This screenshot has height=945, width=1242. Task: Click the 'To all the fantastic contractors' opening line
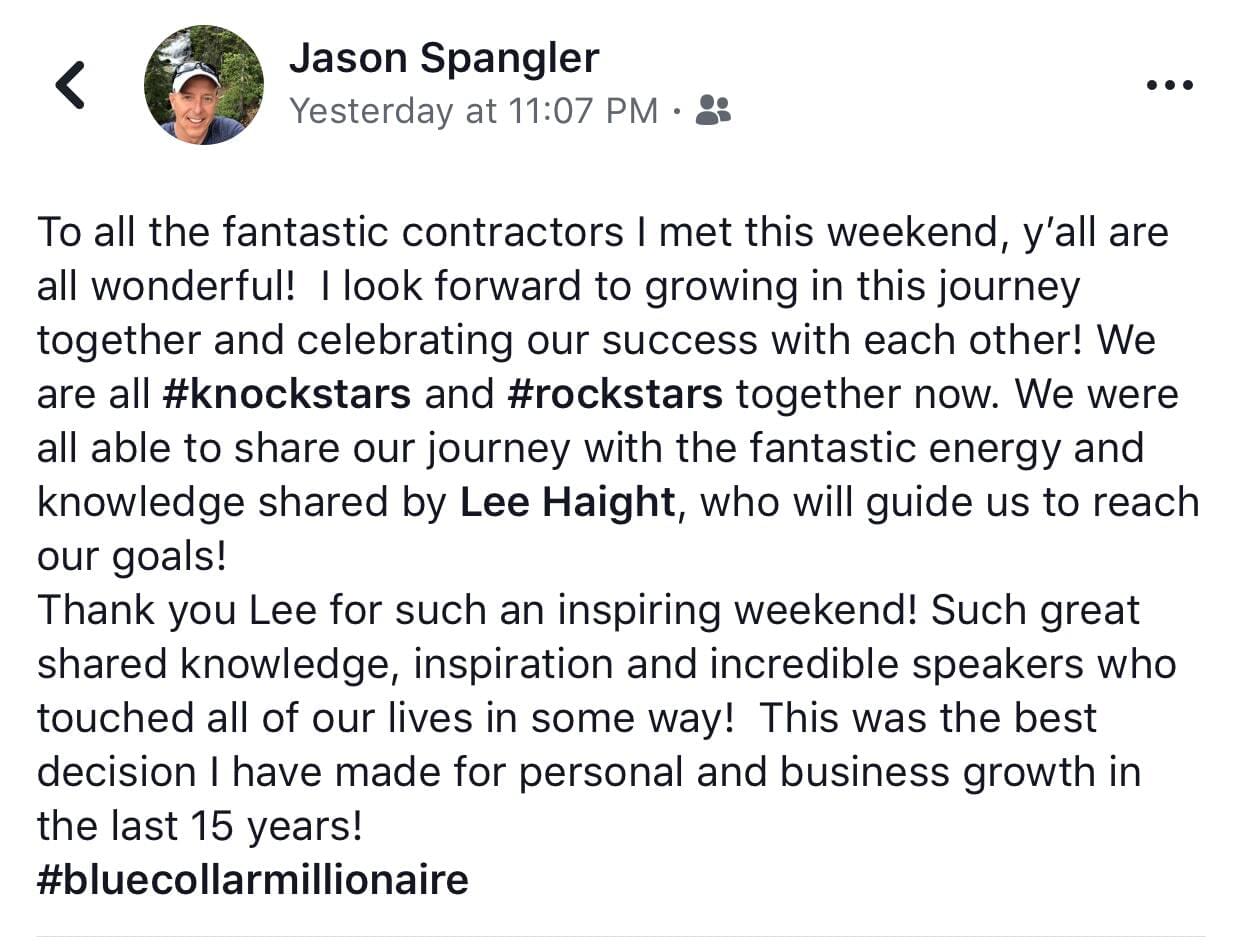pyautogui.click(x=603, y=234)
